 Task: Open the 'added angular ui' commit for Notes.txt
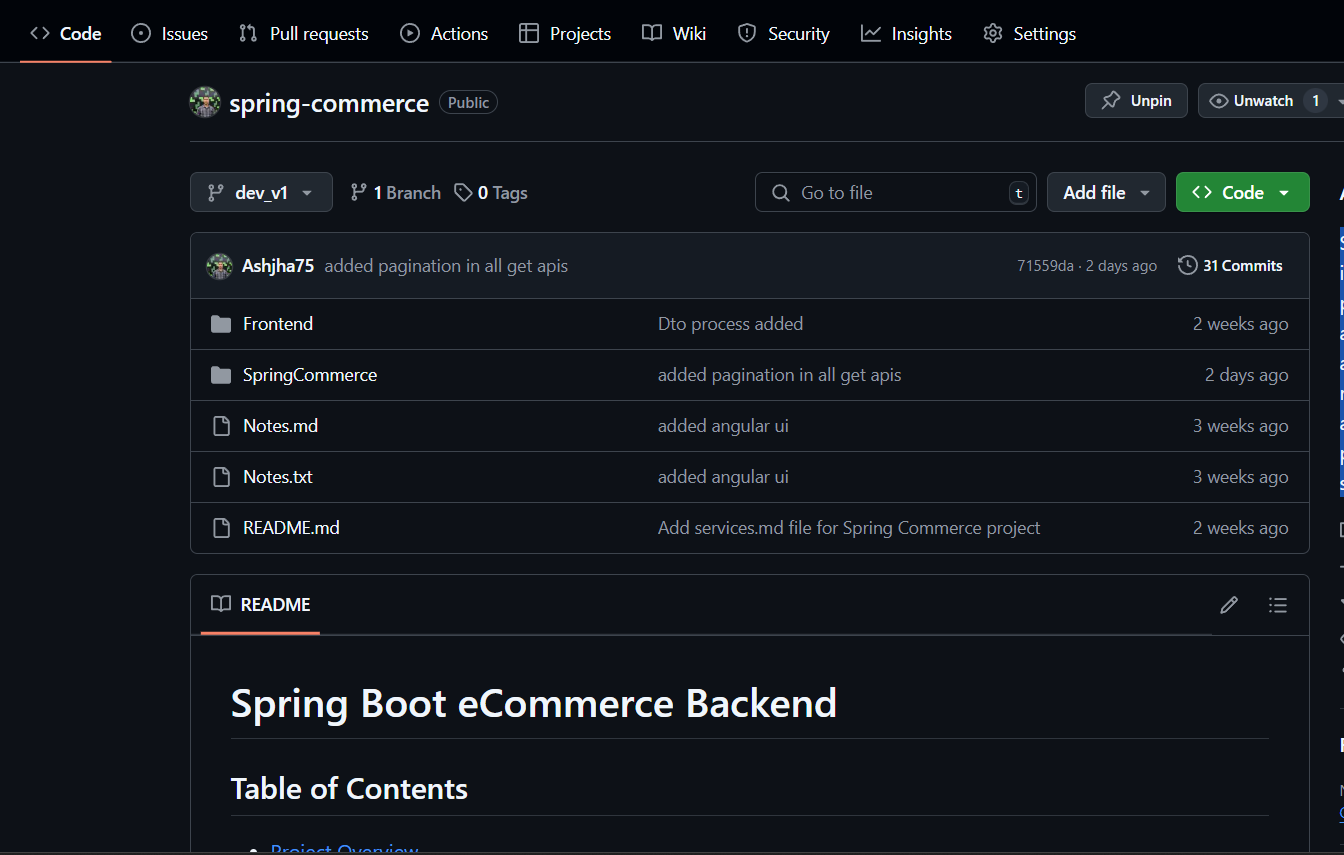pos(723,477)
